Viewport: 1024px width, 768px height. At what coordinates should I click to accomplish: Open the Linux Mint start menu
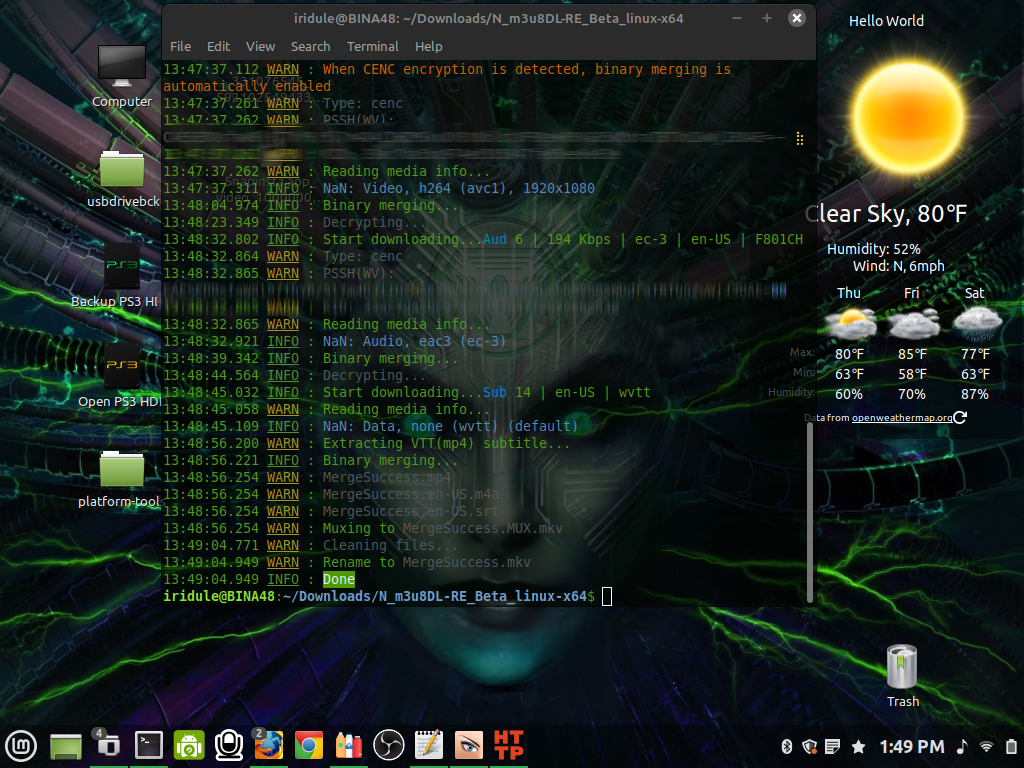pos(21,745)
